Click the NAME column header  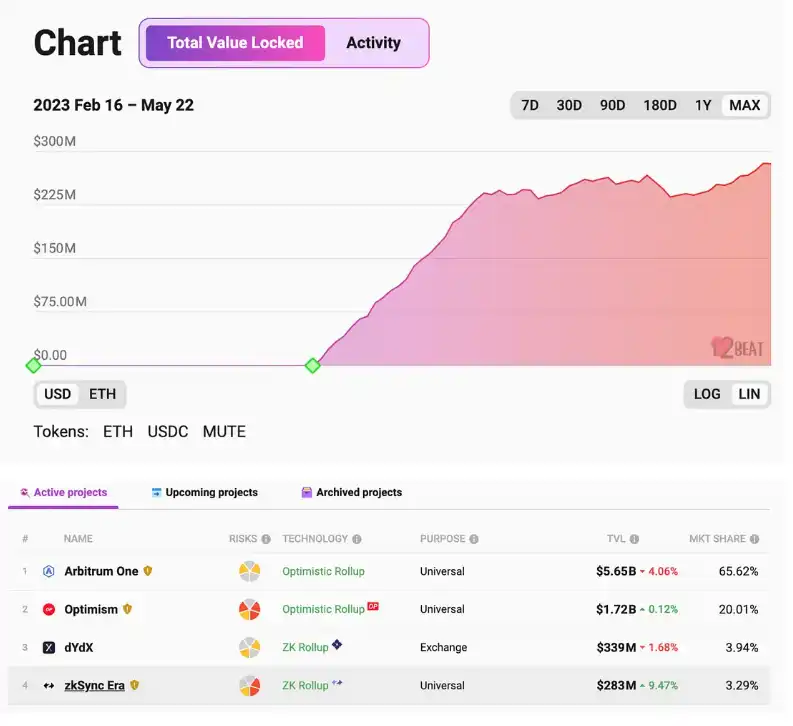coord(78,539)
